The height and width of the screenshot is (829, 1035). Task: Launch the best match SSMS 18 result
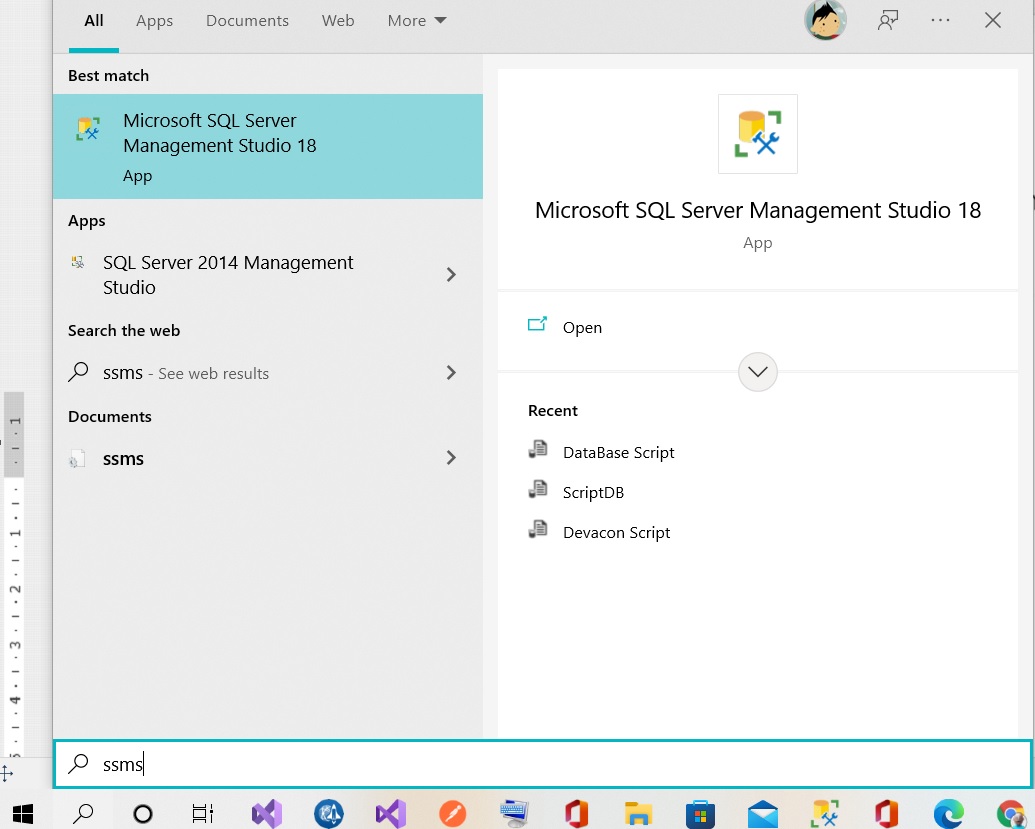click(x=268, y=147)
